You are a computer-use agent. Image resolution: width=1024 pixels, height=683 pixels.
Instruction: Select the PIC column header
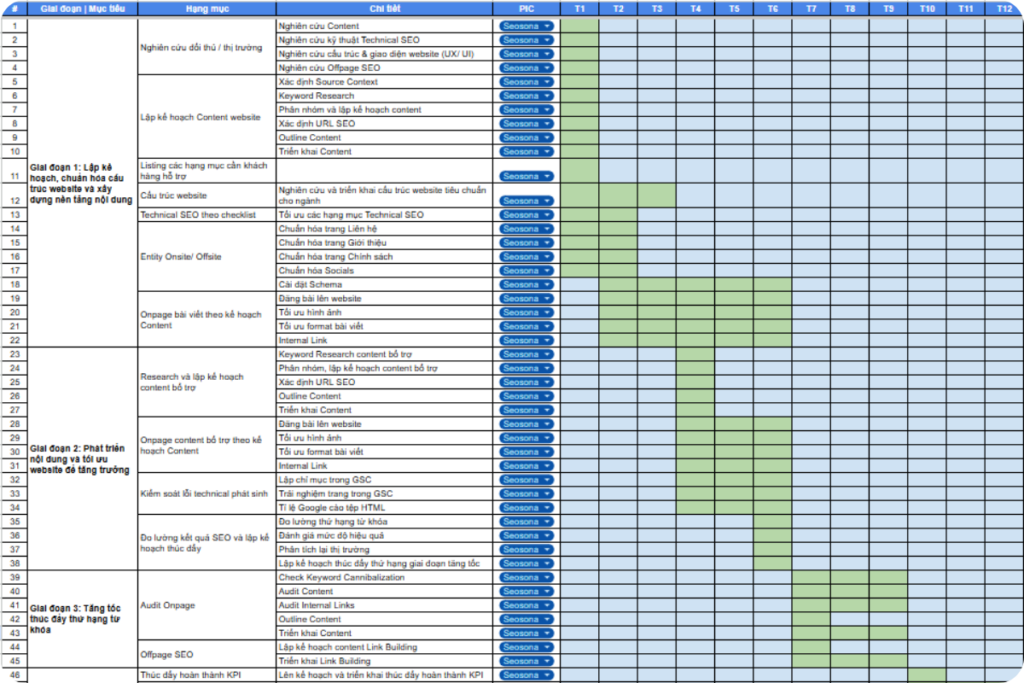pyautogui.click(x=526, y=8)
